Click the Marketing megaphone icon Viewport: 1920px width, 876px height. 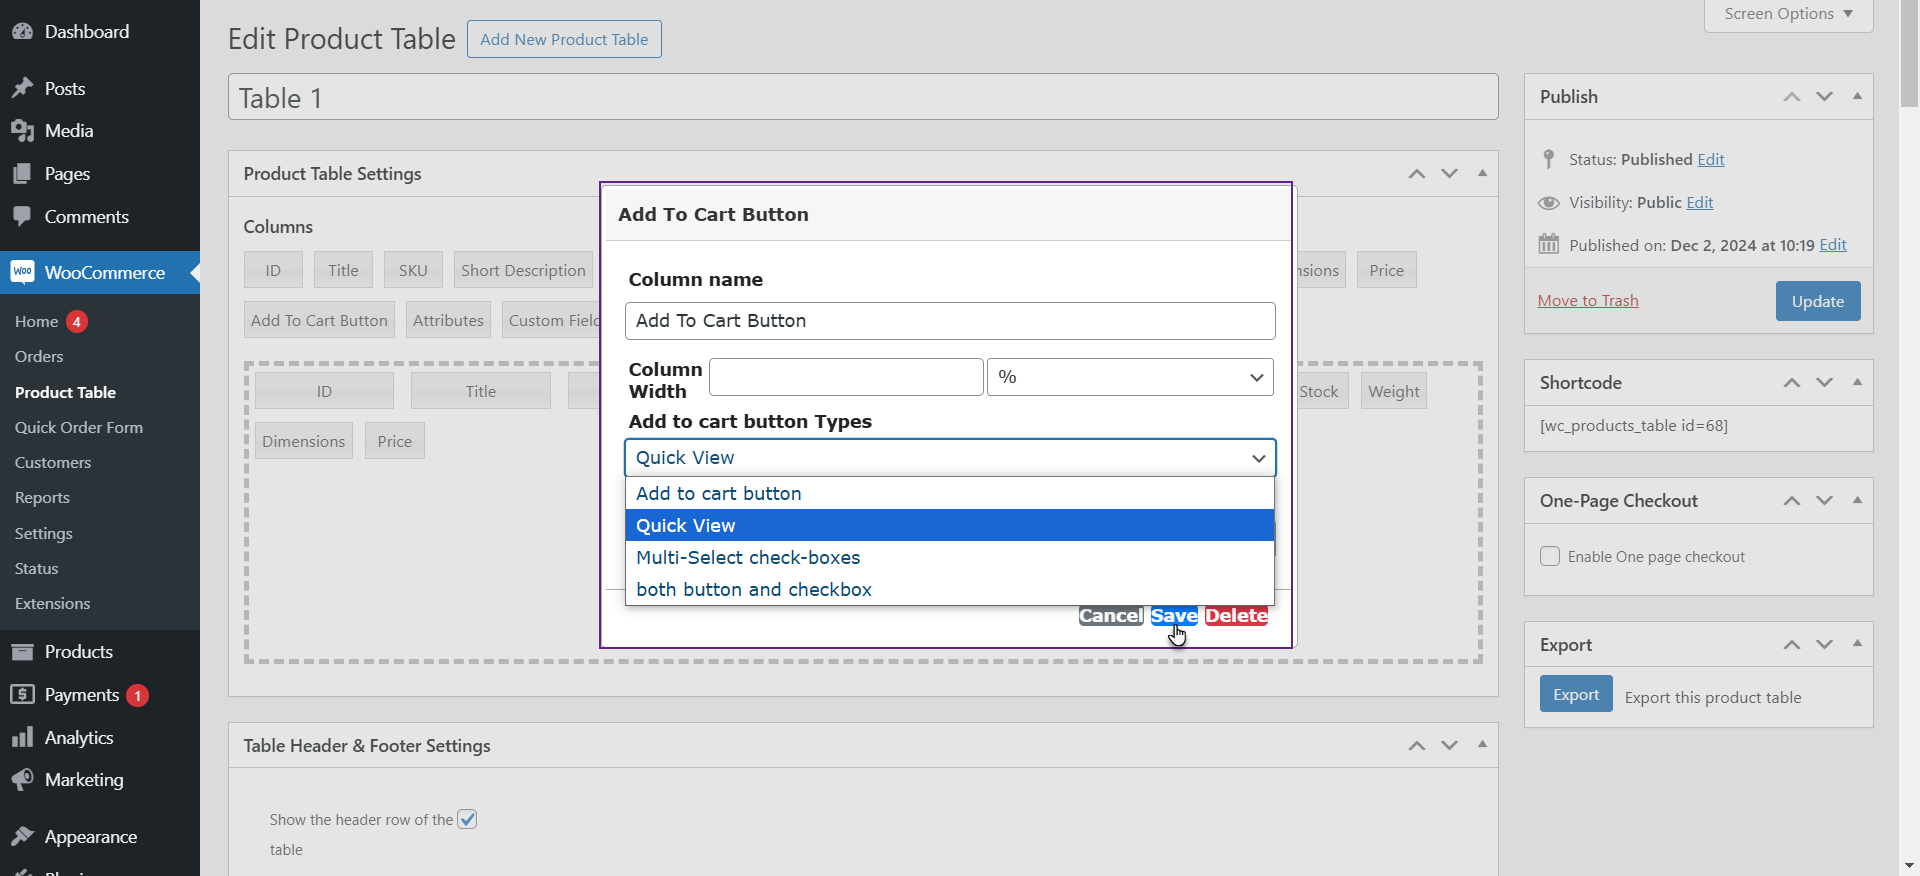[x=22, y=780]
